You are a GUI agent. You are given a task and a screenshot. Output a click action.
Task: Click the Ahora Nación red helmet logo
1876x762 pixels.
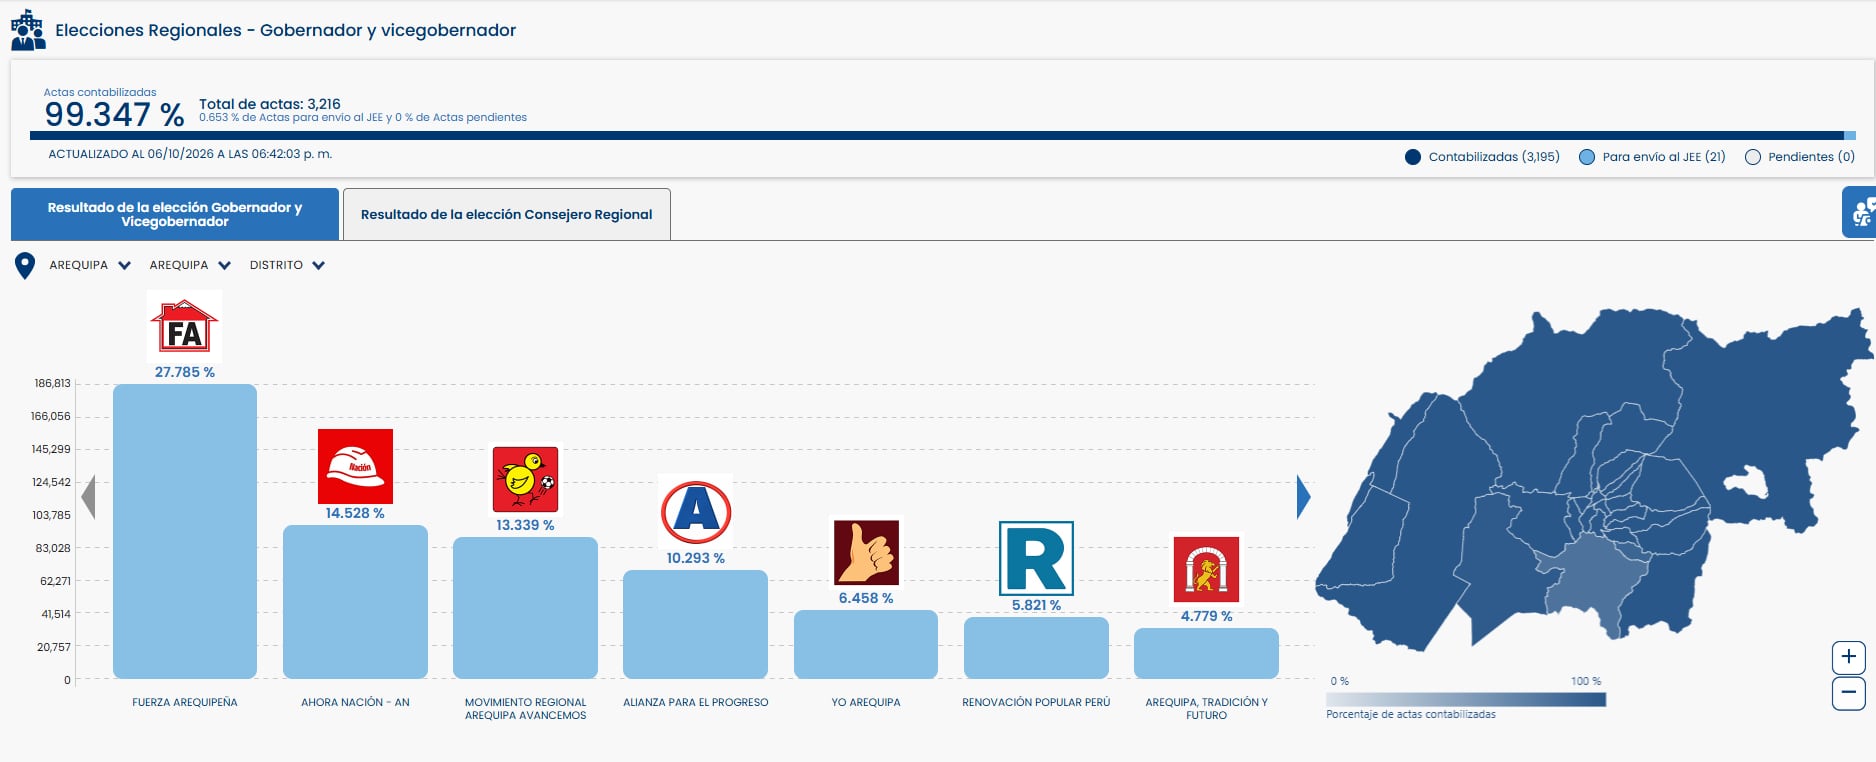point(355,466)
